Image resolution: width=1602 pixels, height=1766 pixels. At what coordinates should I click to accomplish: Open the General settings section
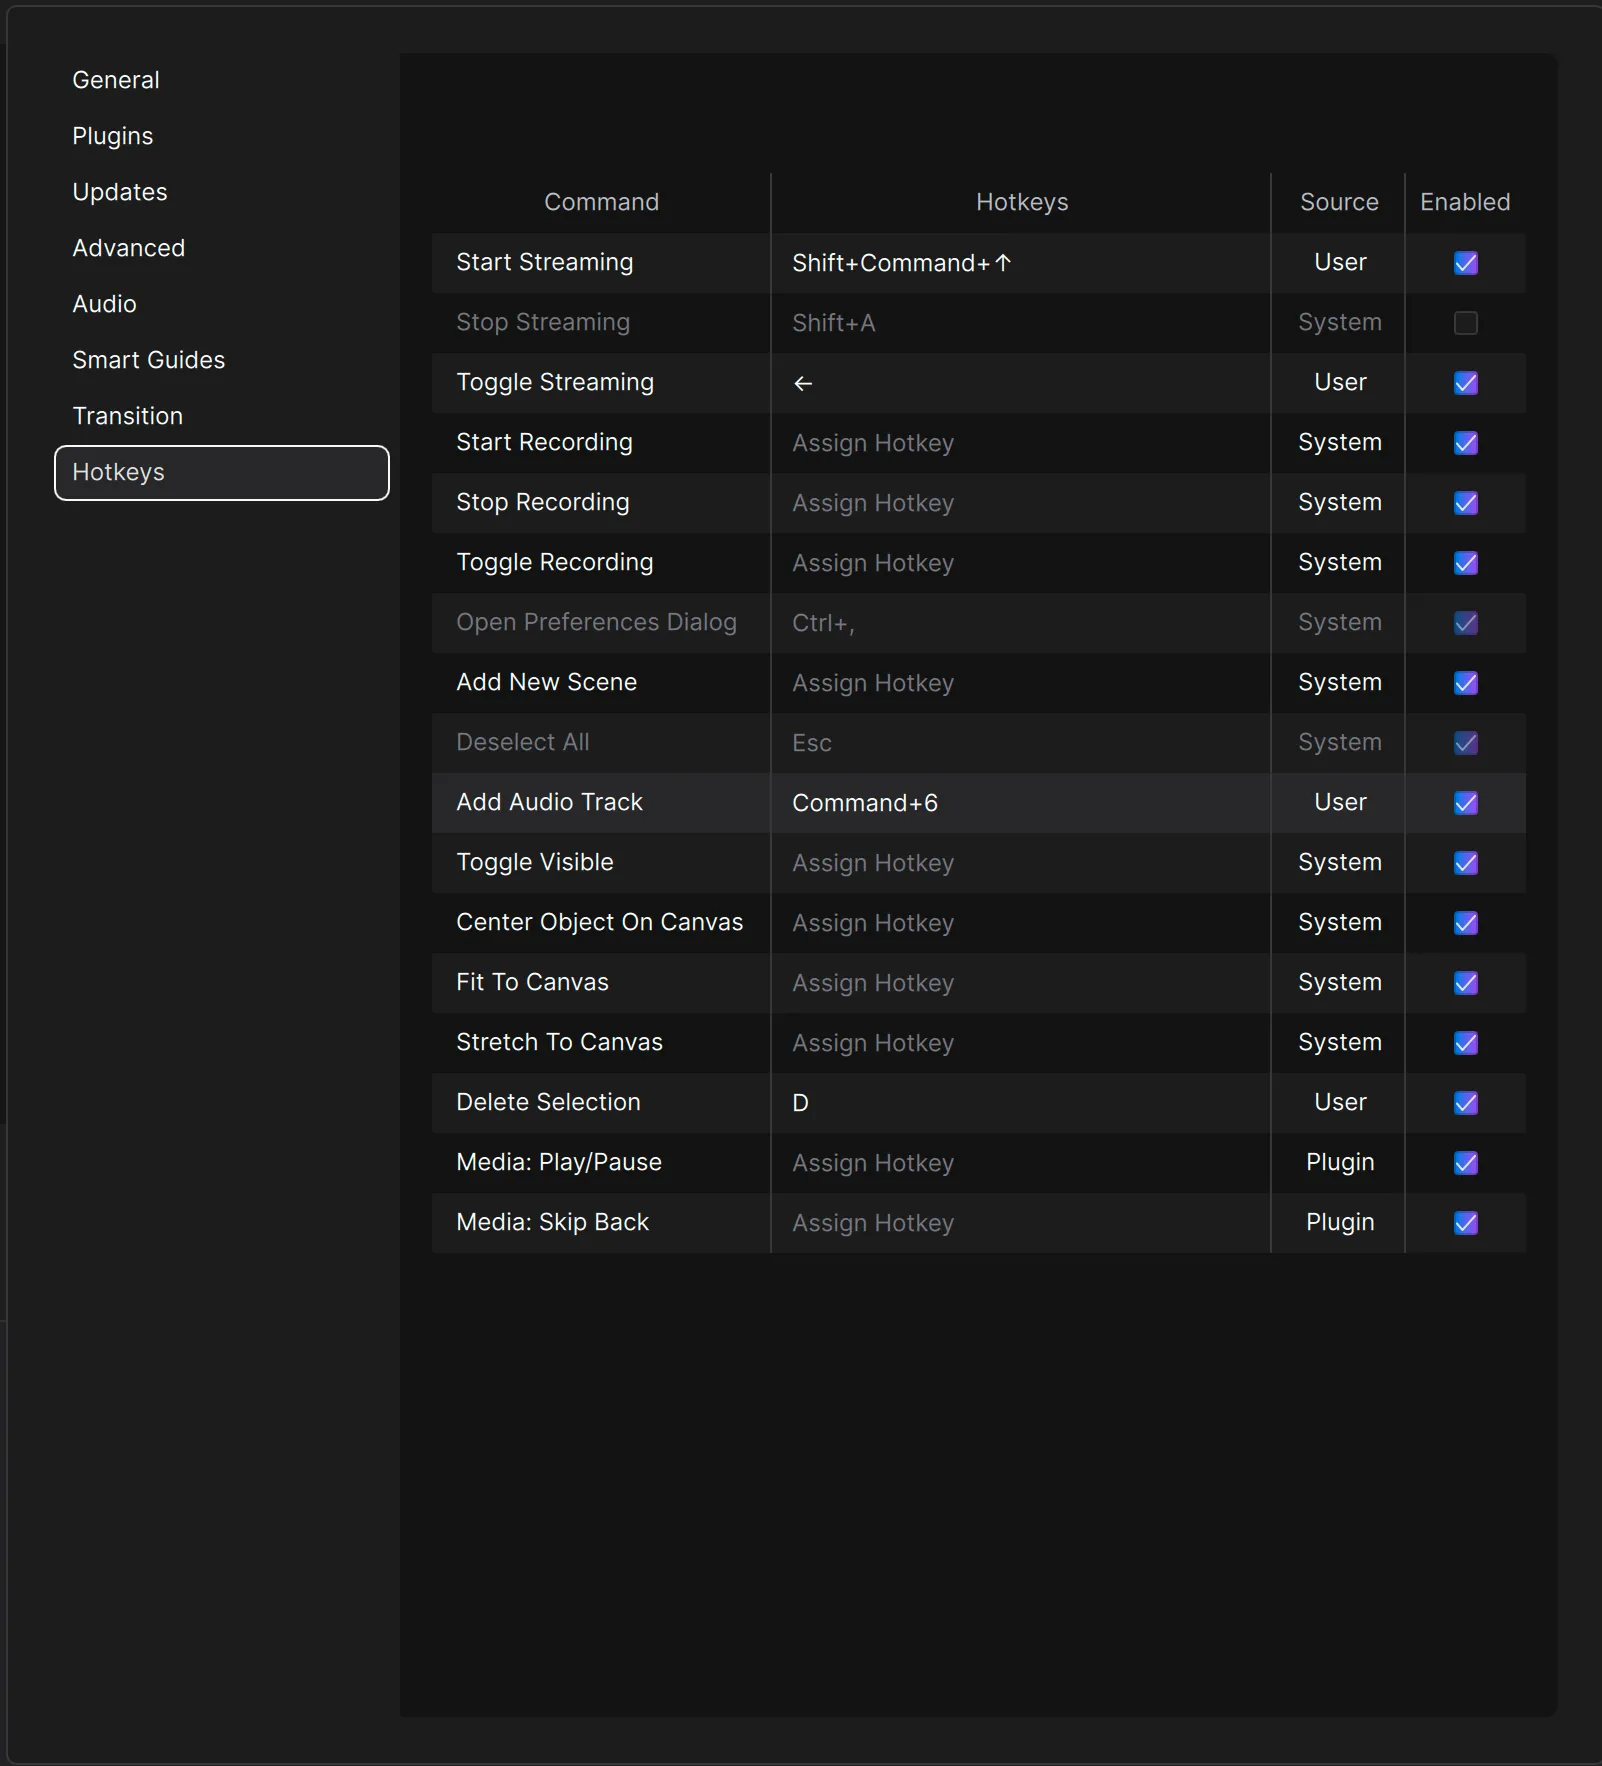(116, 80)
